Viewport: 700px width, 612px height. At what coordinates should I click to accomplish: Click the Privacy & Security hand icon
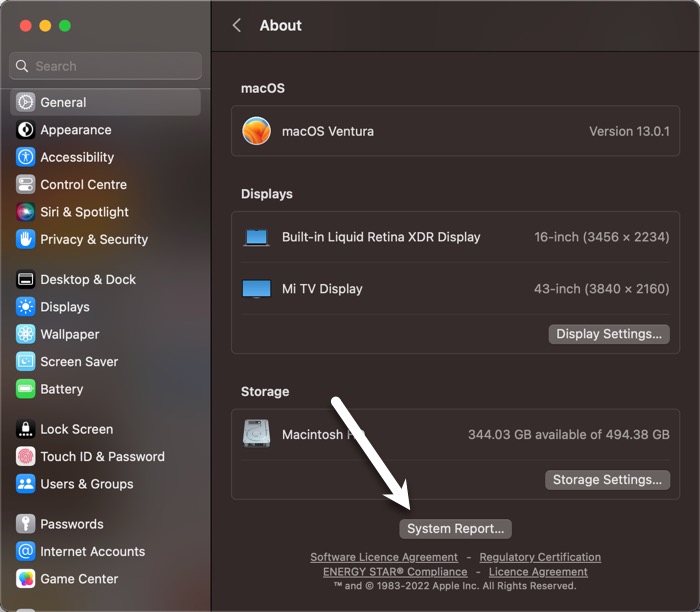click(x=25, y=239)
